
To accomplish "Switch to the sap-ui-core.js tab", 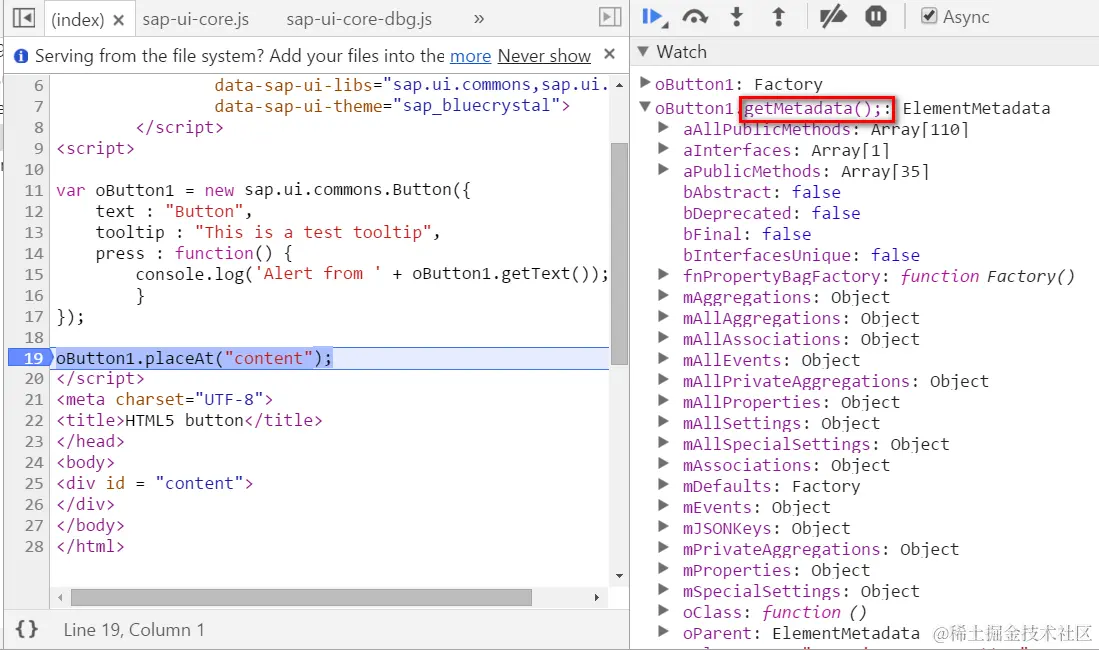I will tap(196, 19).
